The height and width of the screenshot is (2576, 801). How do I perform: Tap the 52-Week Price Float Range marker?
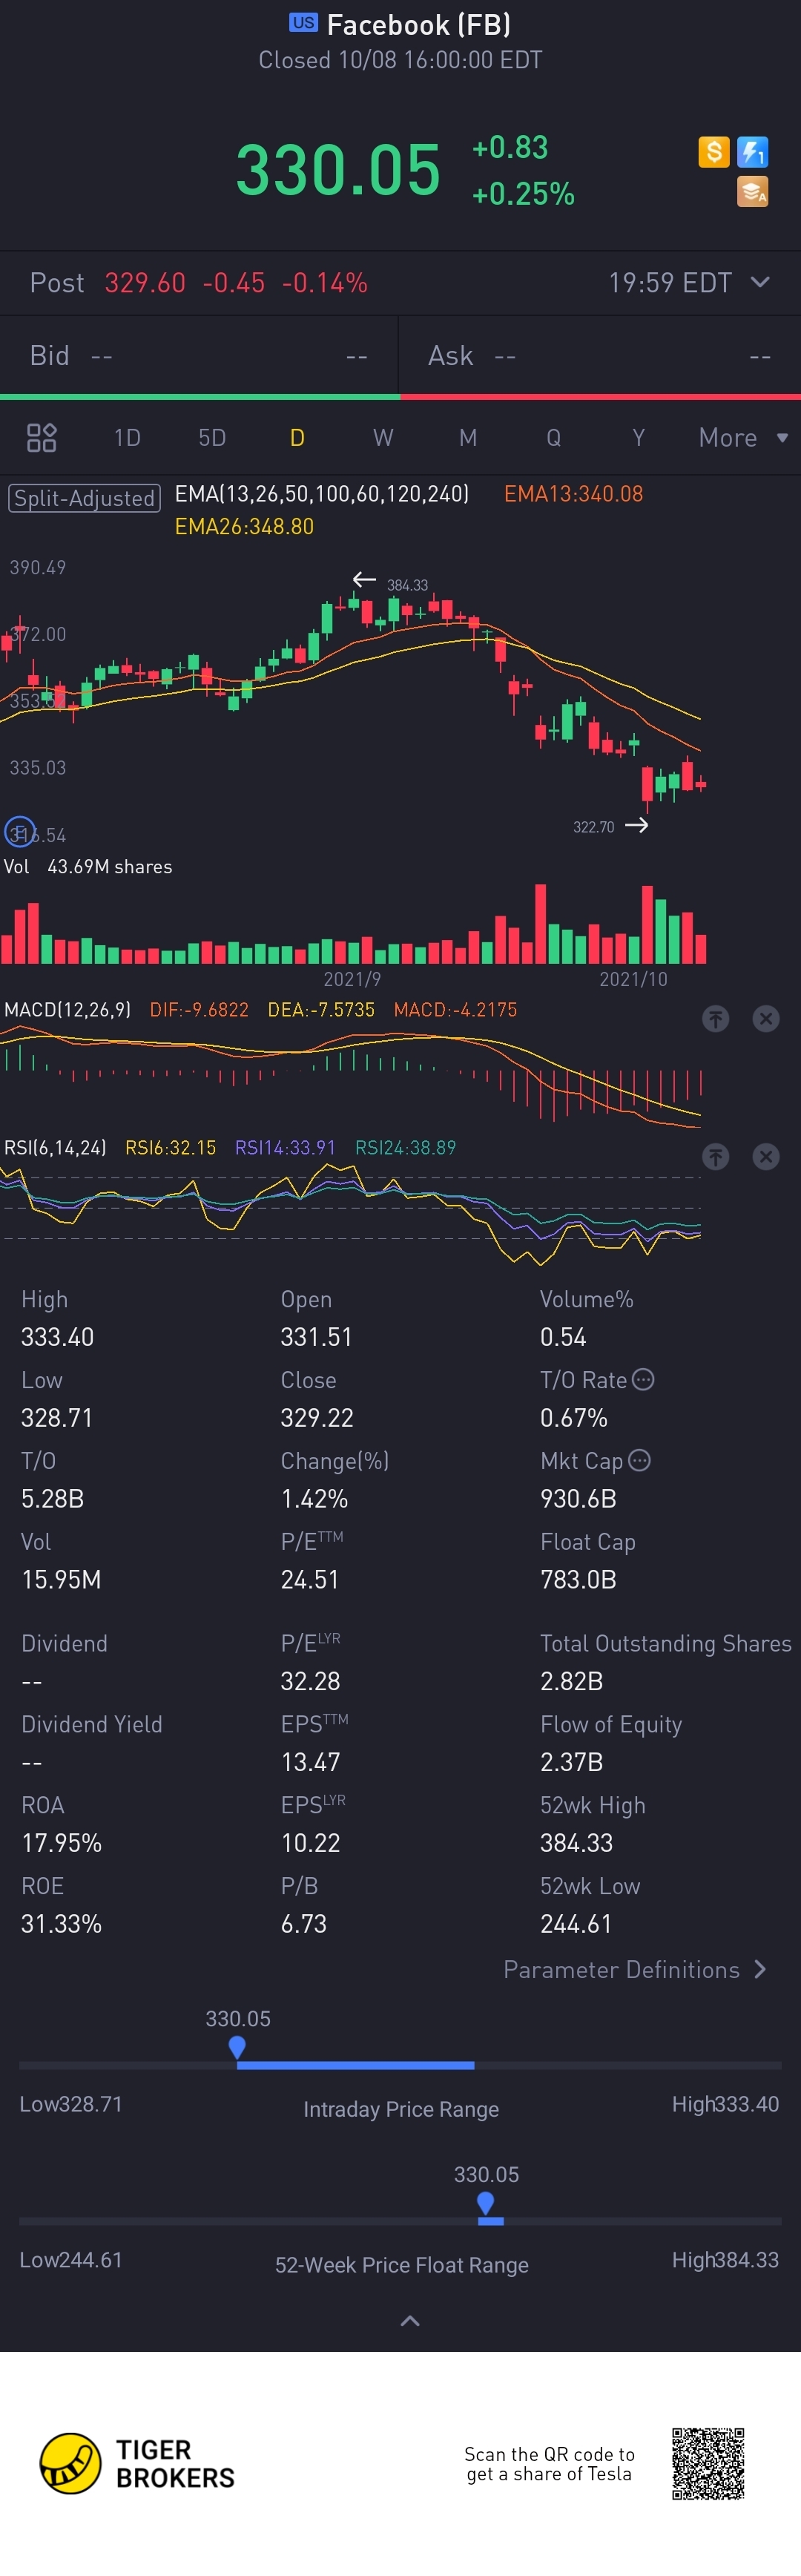coord(486,2203)
